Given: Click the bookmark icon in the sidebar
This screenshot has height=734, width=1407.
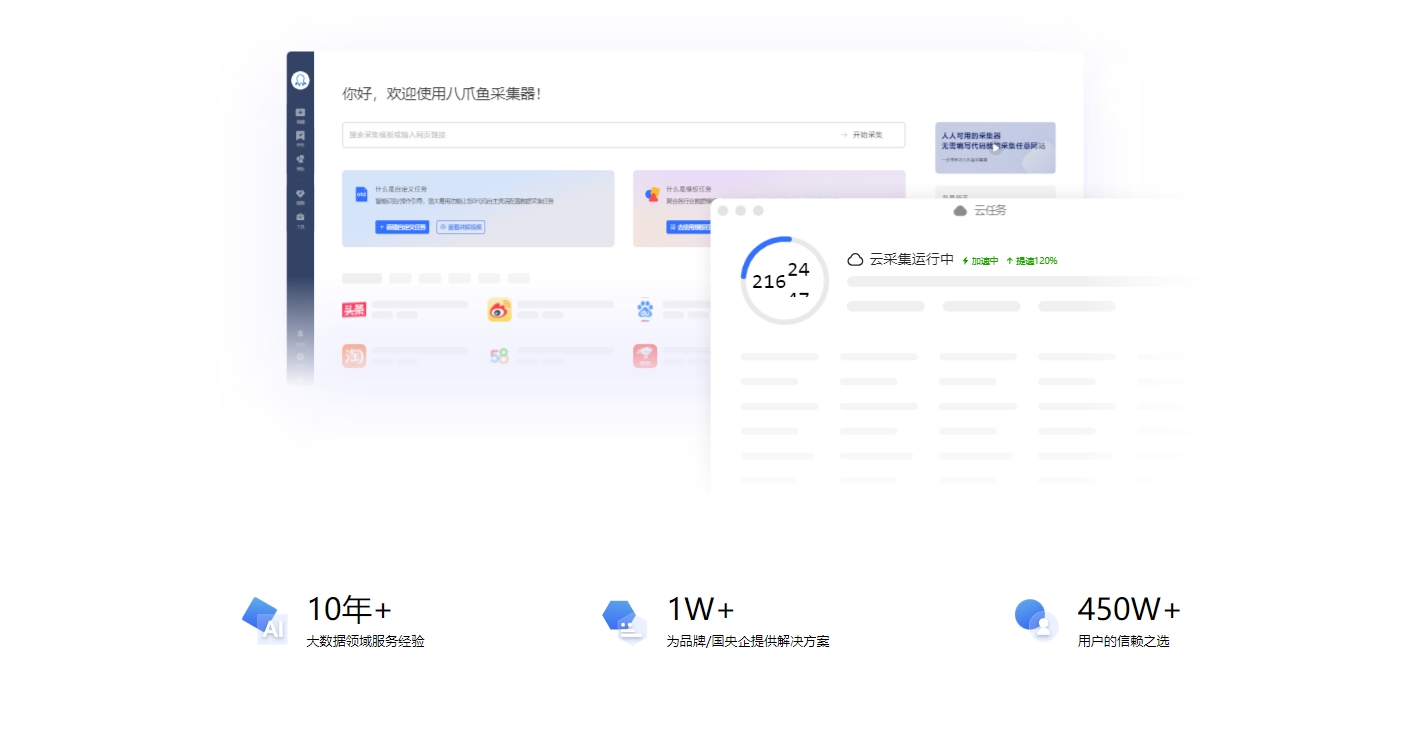Looking at the screenshot, I should coord(300,136).
